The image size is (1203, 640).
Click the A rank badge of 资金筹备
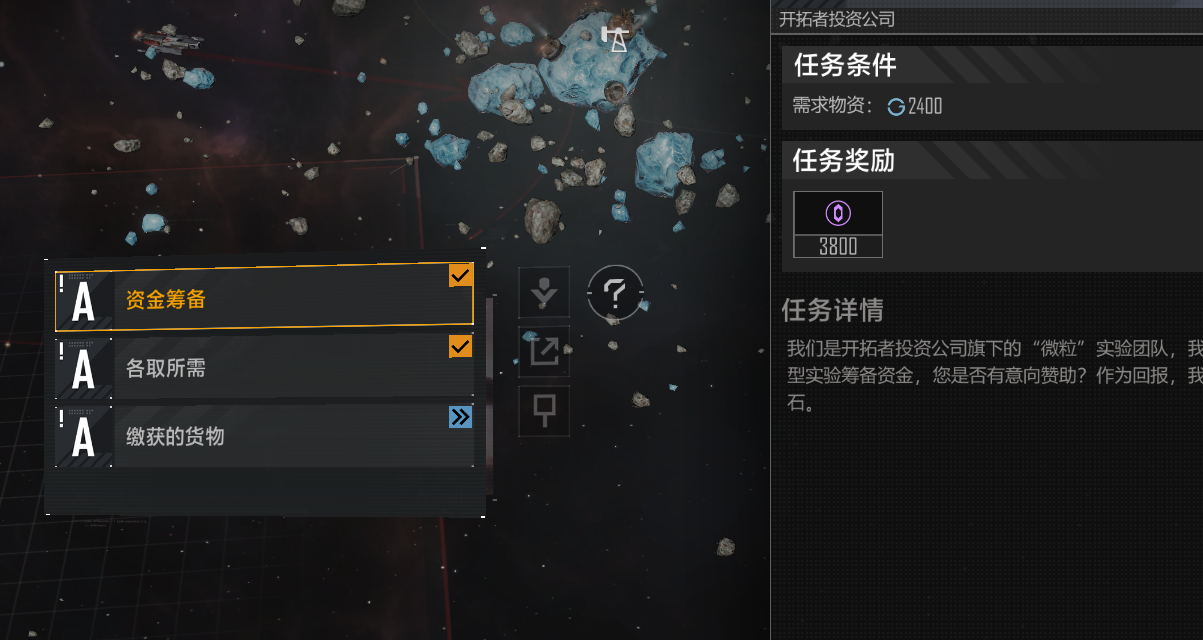[84, 299]
